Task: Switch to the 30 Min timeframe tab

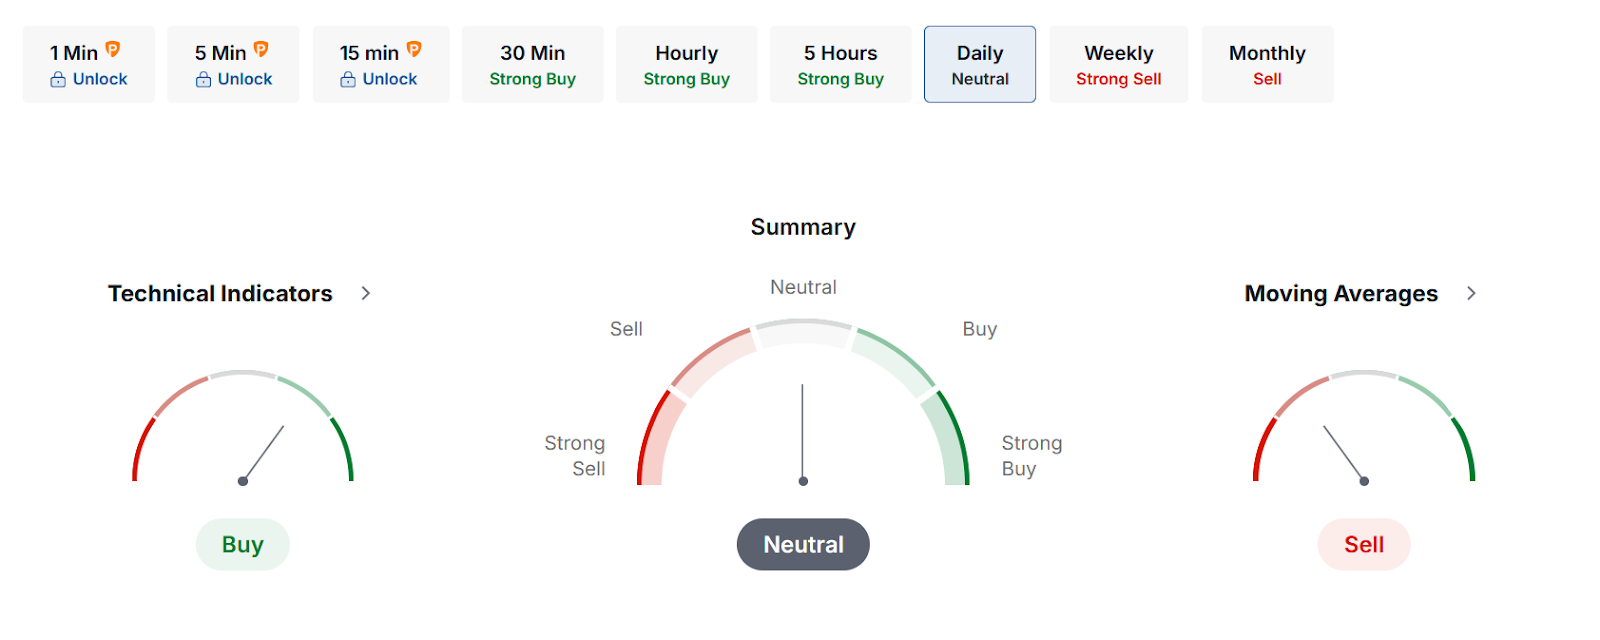Action: (x=532, y=64)
